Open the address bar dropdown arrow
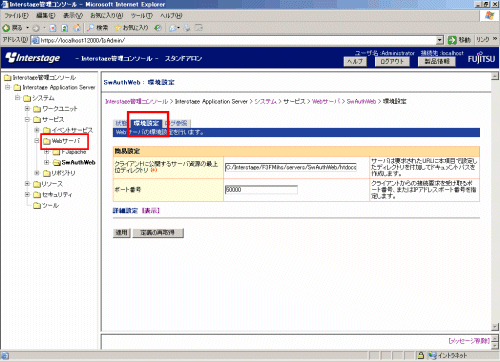500x362 pixels. 440,40
